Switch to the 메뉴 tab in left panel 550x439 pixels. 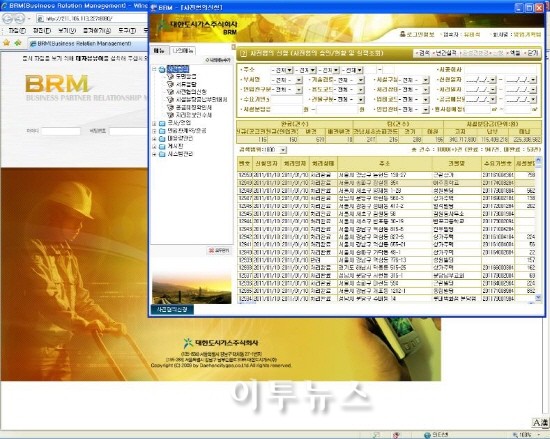[159, 50]
